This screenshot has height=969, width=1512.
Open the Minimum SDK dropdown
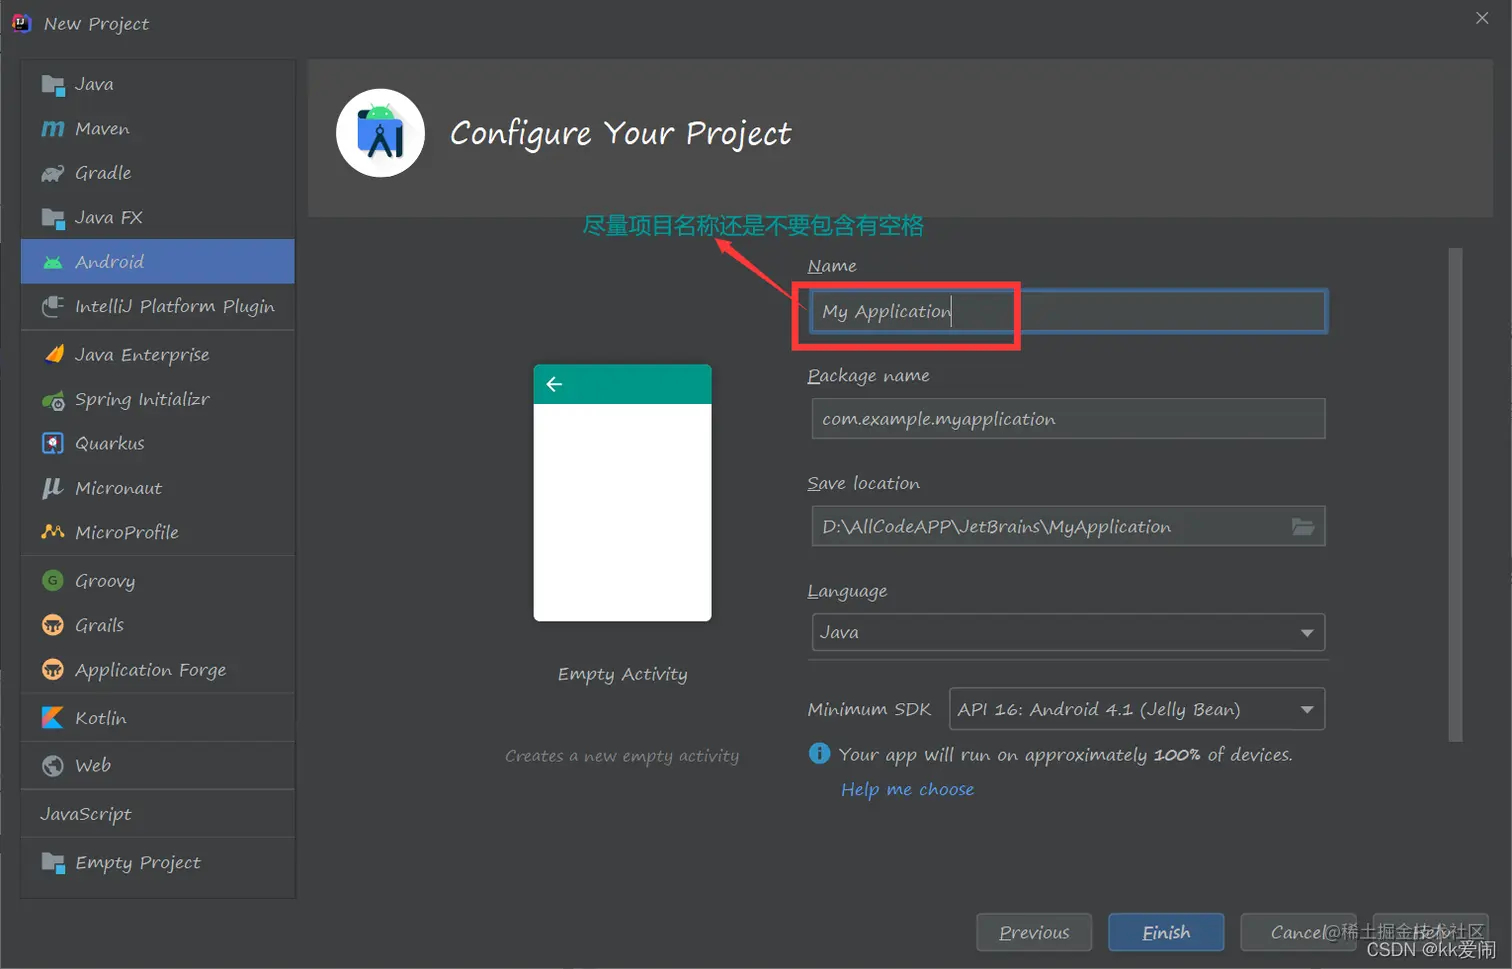point(1136,709)
